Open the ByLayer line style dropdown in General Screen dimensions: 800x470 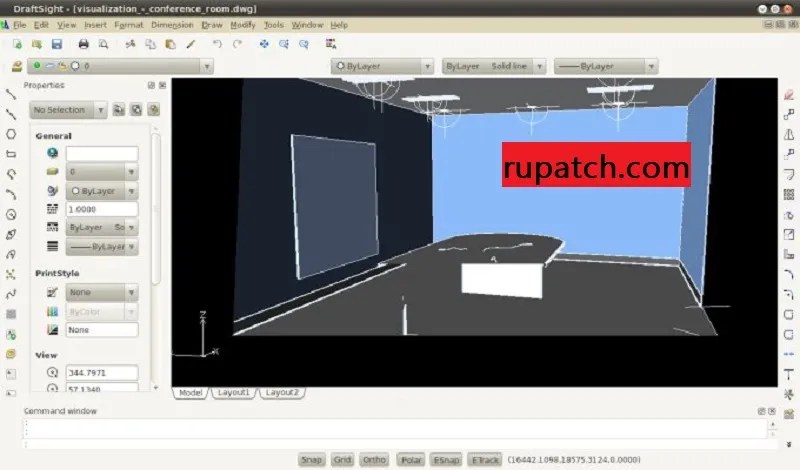pos(102,228)
